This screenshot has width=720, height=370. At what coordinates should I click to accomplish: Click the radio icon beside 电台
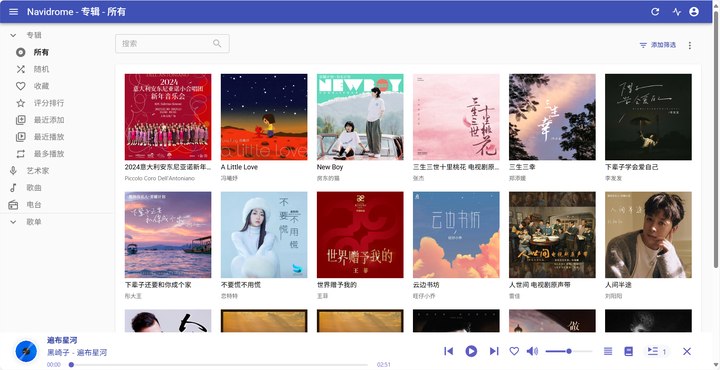13,205
